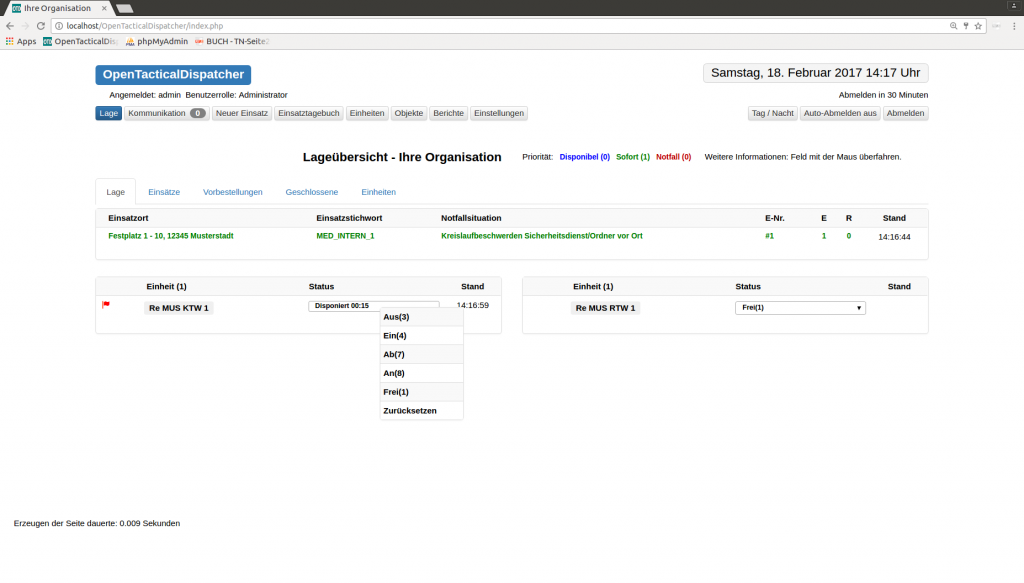This screenshot has height=583, width=1024.
Task: Toggle Tag / Nacht mode
Action: 773,113
